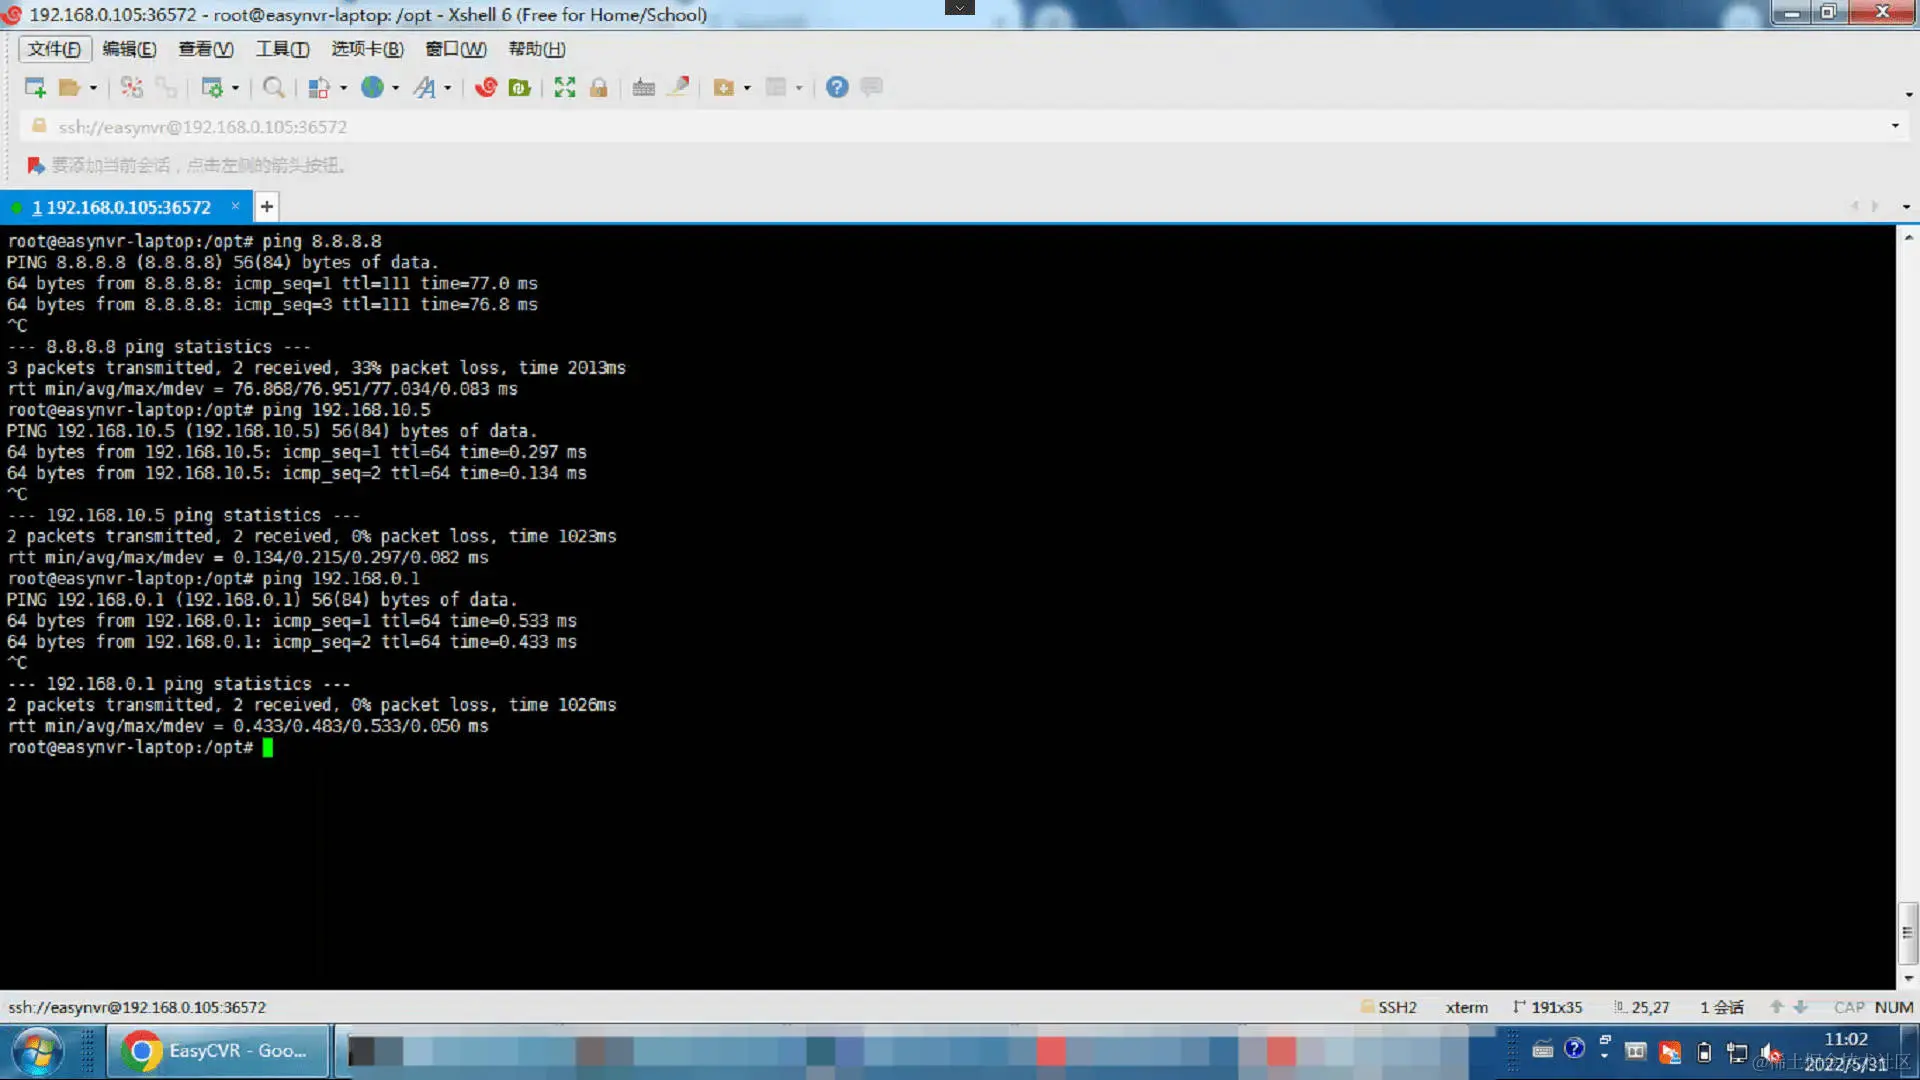Open the 文件(F) menu

(54, 49)
